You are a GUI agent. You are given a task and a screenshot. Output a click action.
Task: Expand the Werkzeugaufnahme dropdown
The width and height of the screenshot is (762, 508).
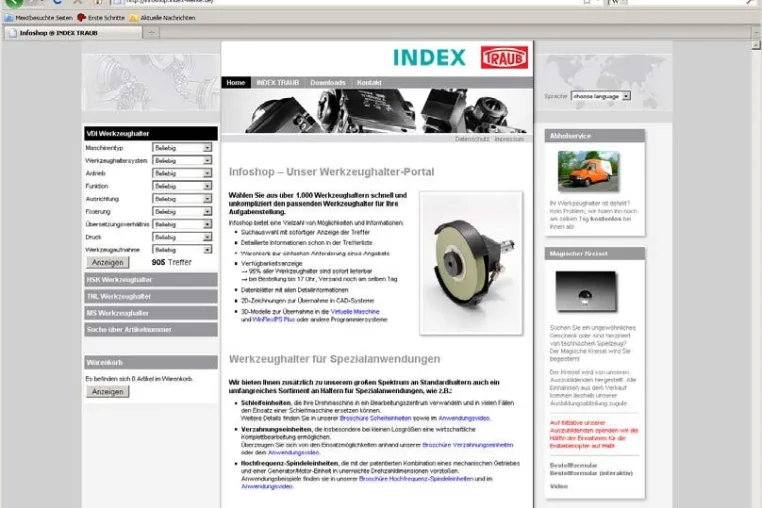[182, 249]
